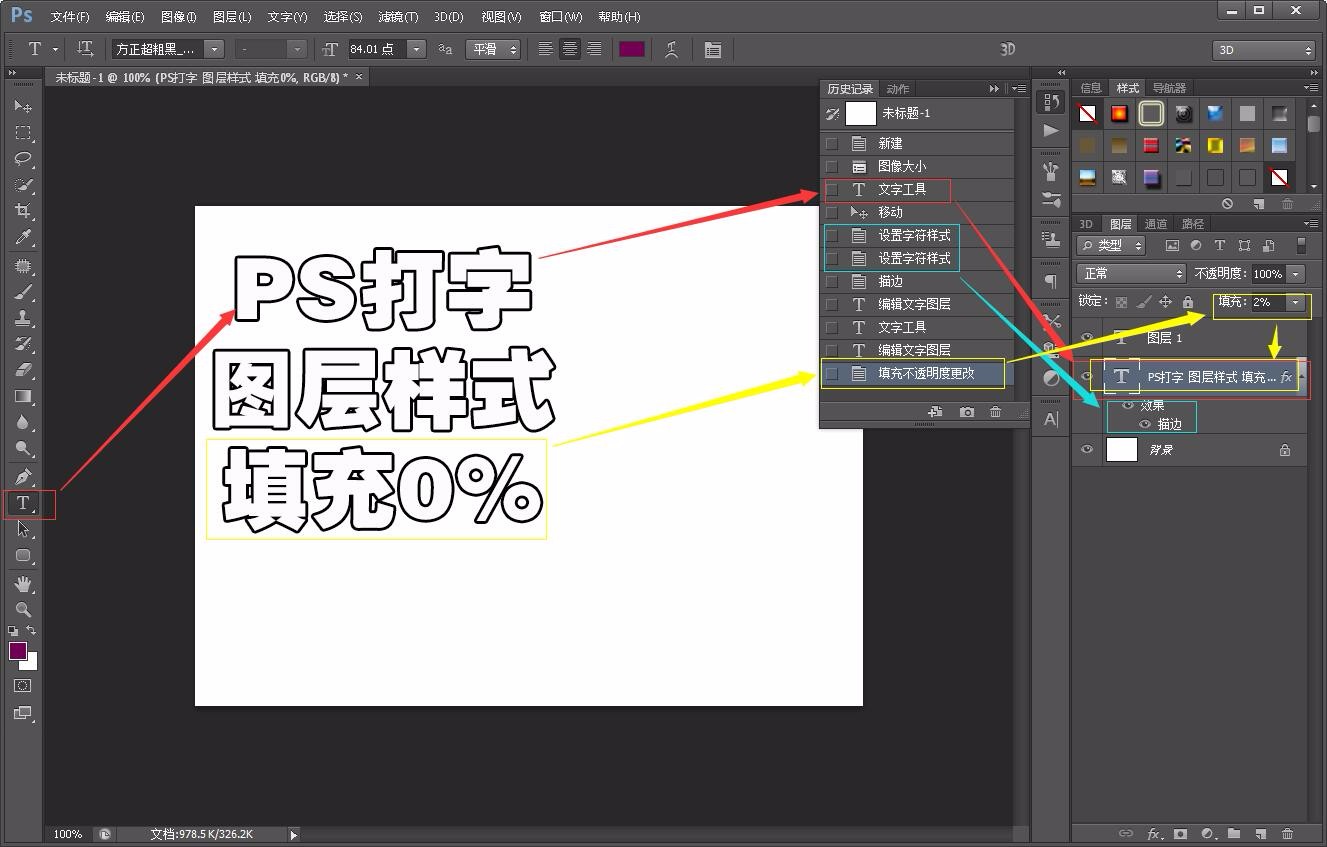This screenshot has height=847, width=1327.
Task: Toggle text orientation in options bar
Action: tap(85, 49)
